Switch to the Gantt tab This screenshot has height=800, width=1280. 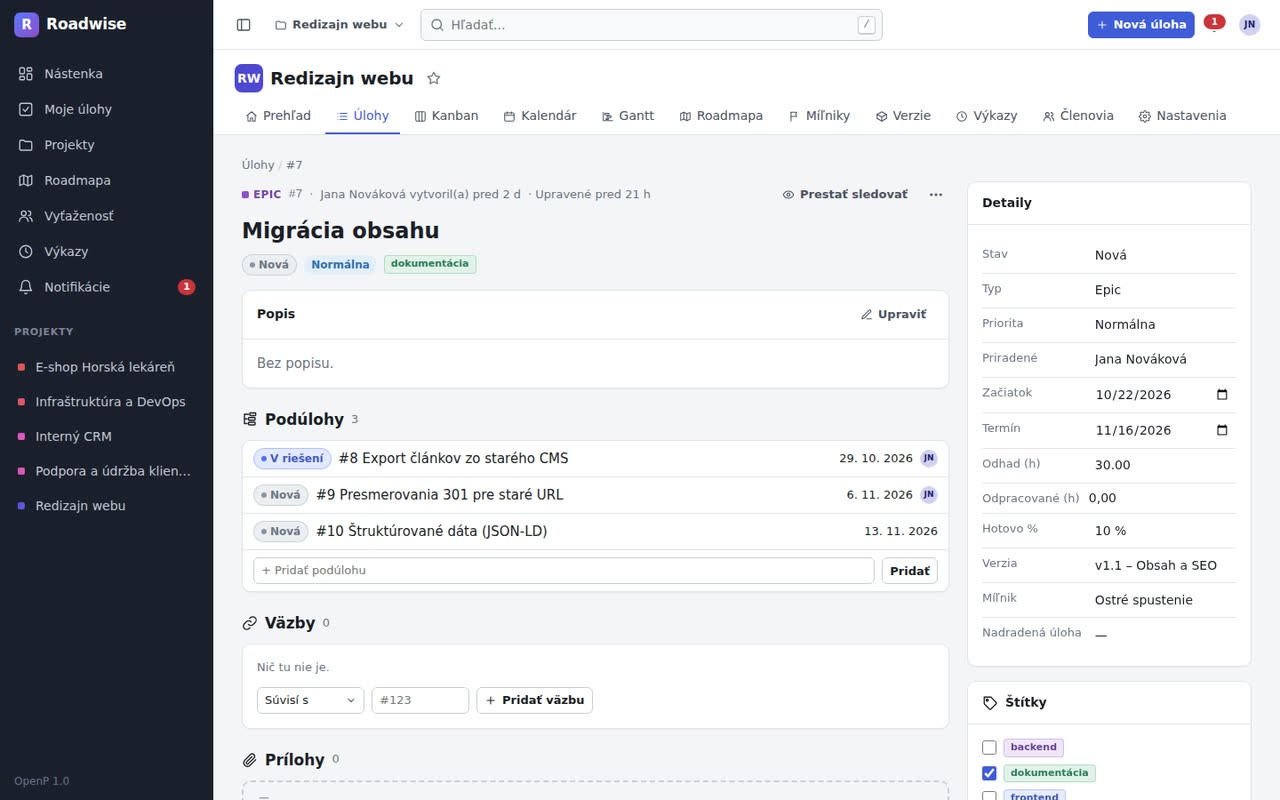coord(627,116)
